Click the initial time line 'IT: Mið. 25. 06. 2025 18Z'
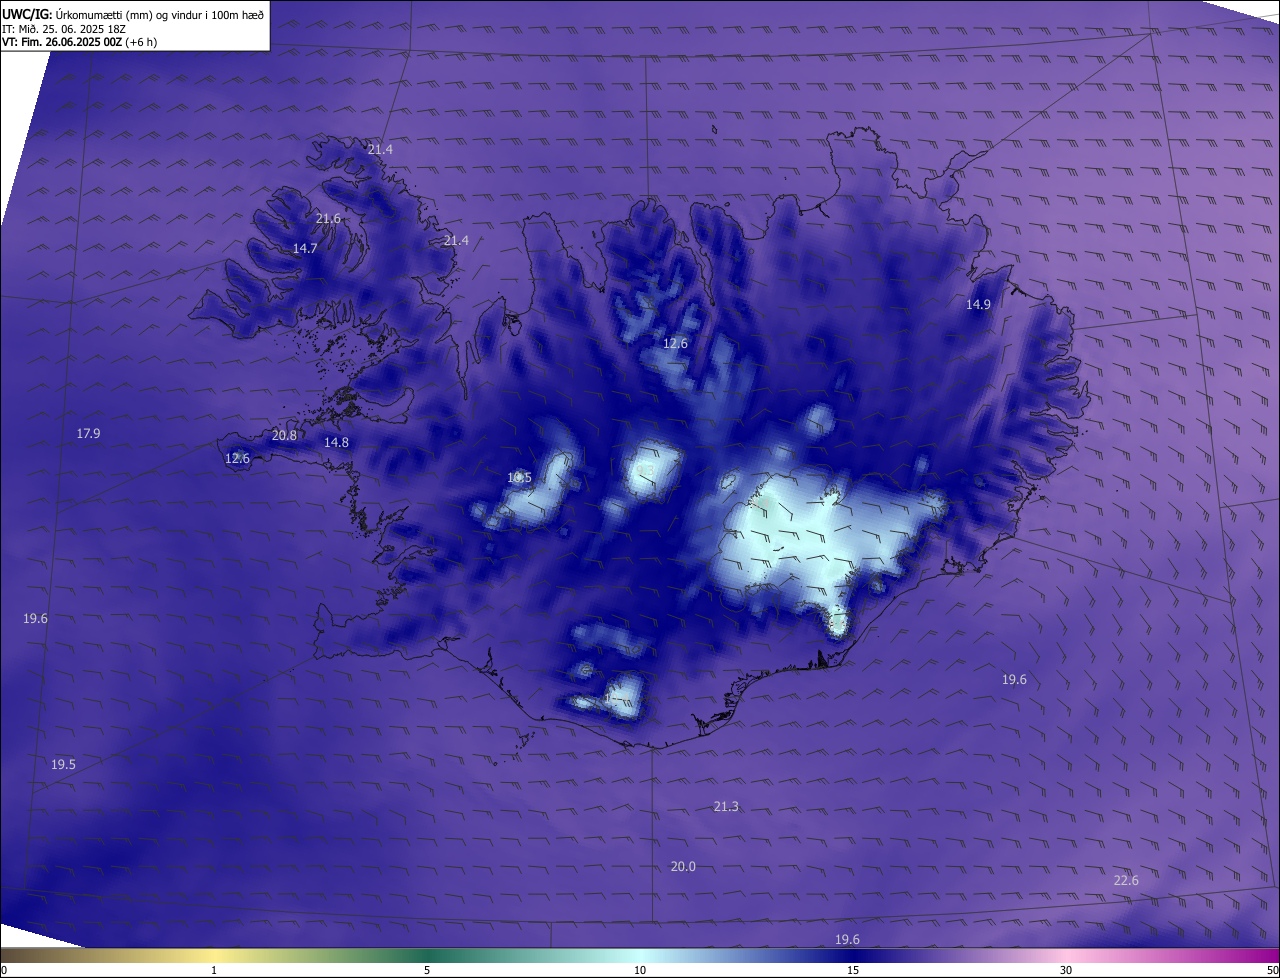The image size is (1280, 978). [x=63, y=29]
